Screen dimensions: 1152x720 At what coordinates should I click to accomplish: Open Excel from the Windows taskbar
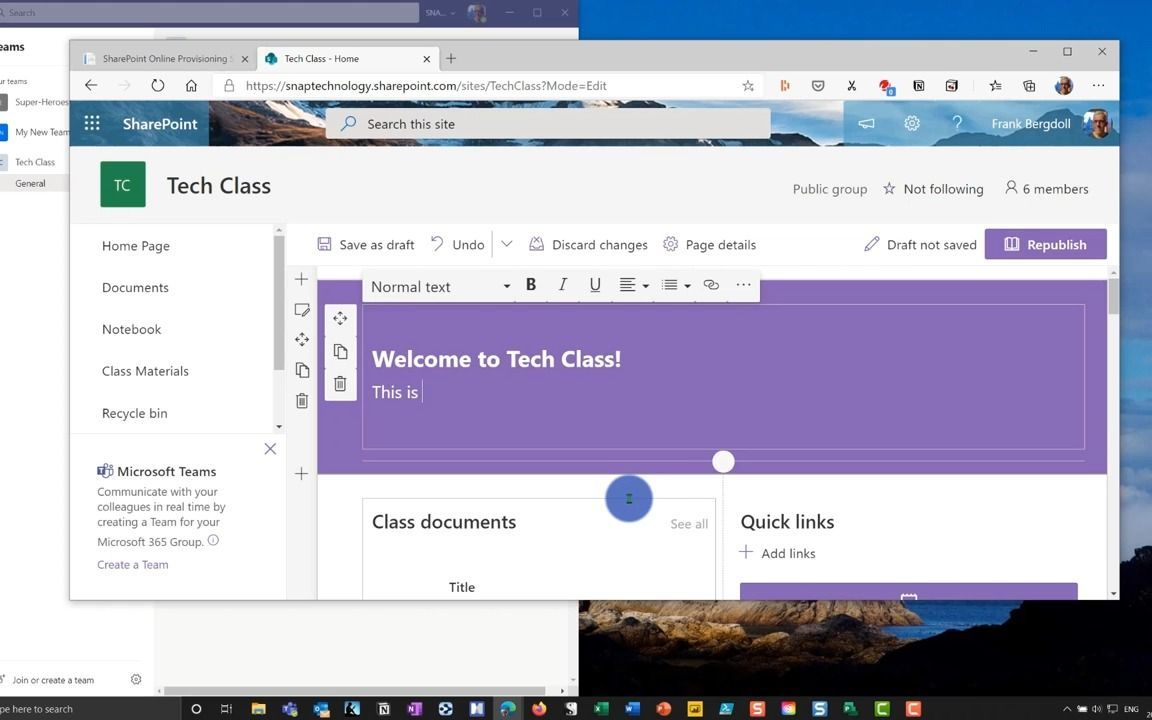pyautogui.click(x=602, y=709)
